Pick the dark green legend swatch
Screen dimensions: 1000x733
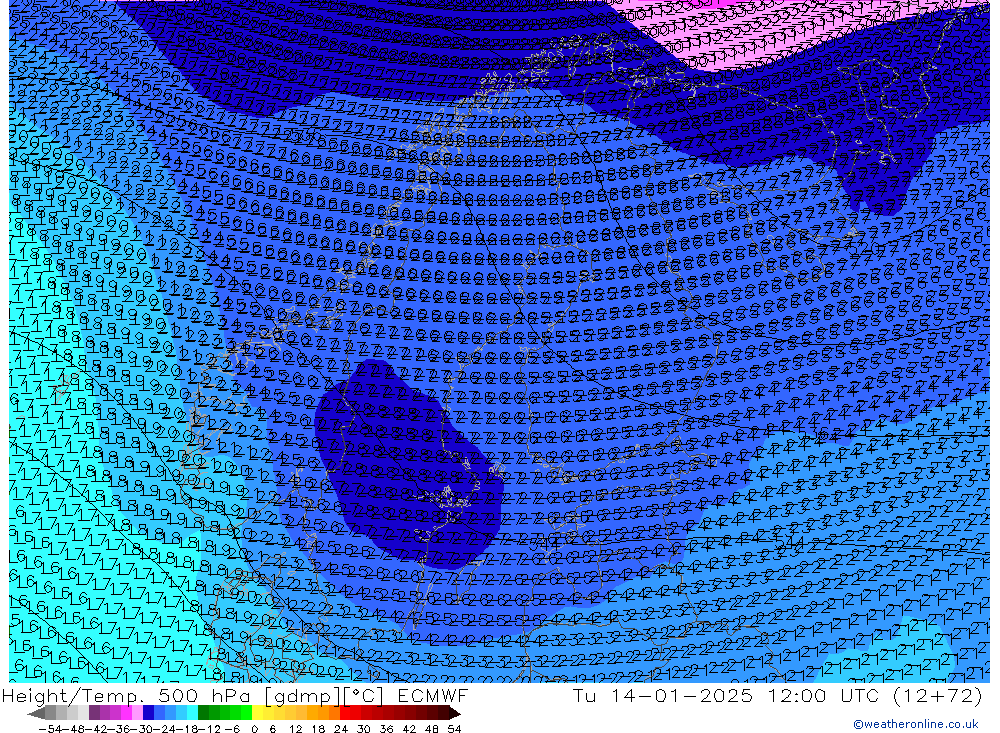coord(203,713)
